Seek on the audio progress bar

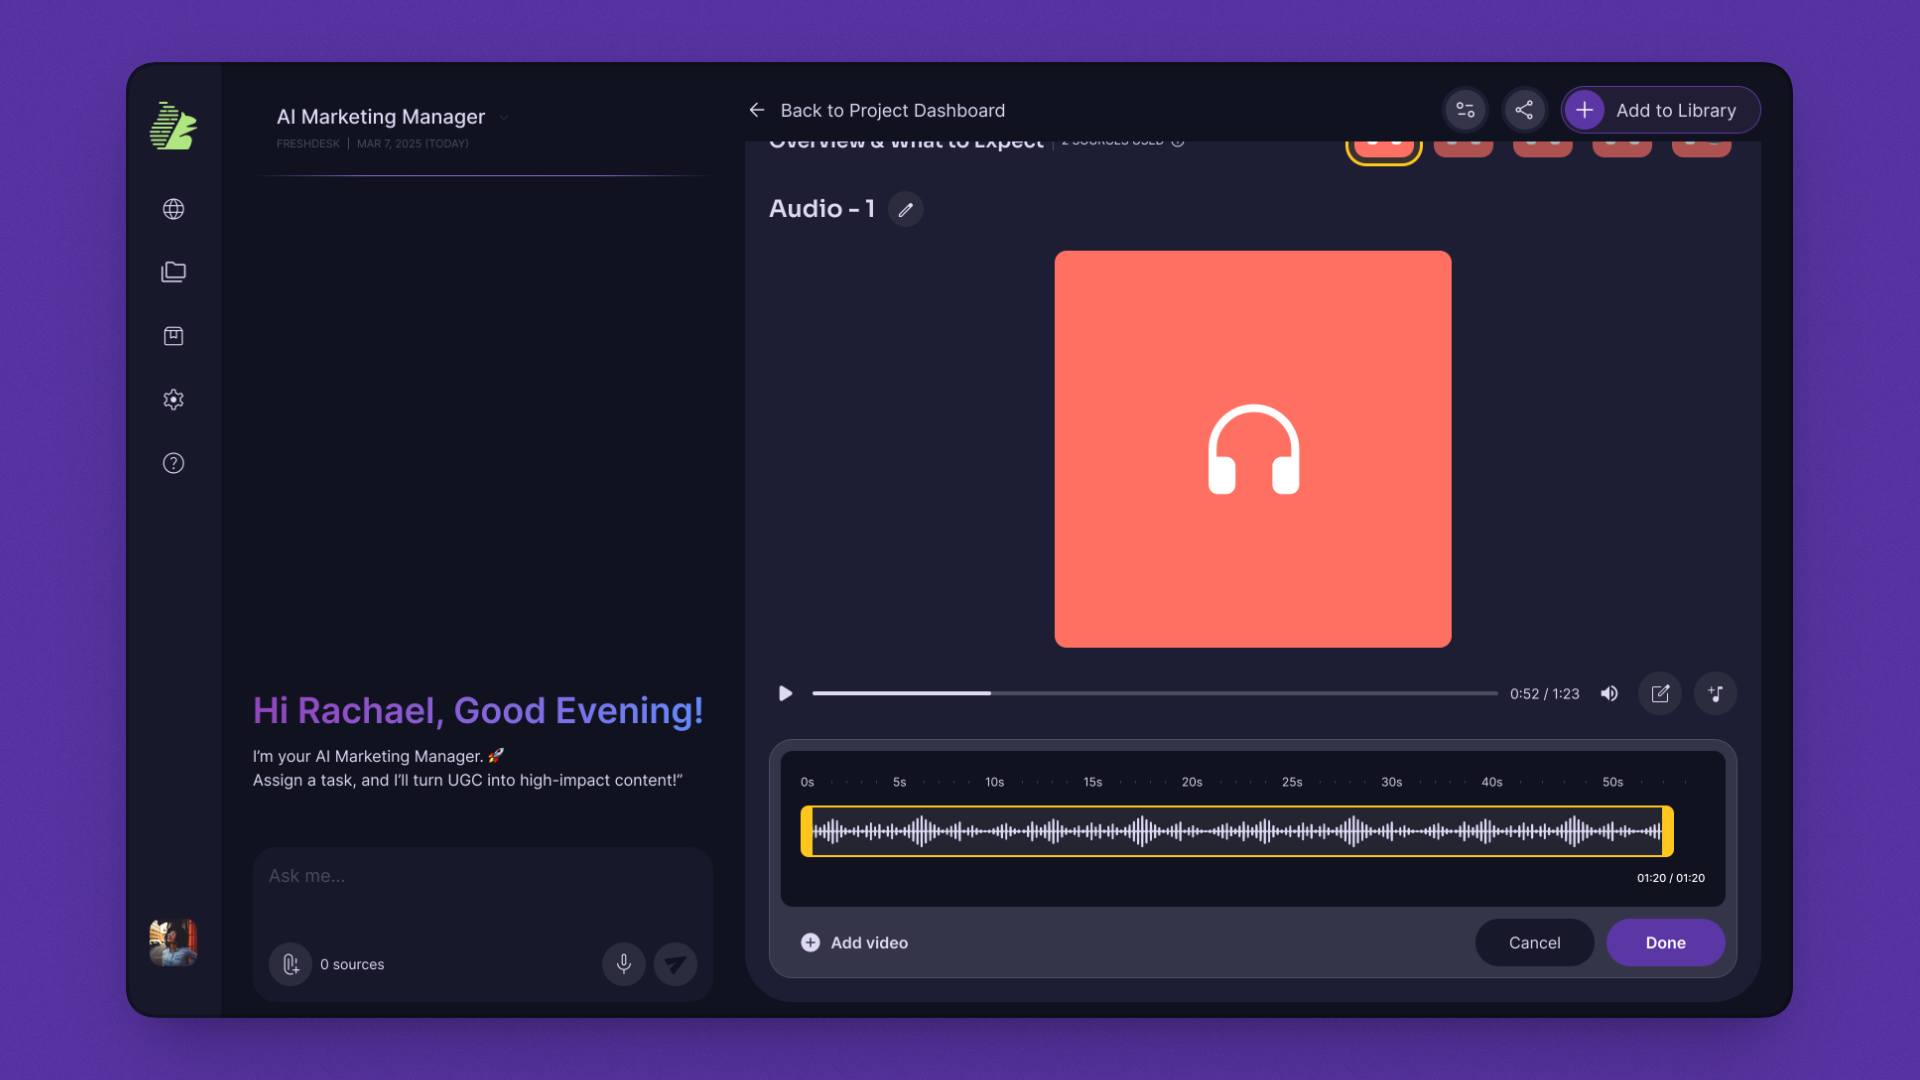point(1154,693)
